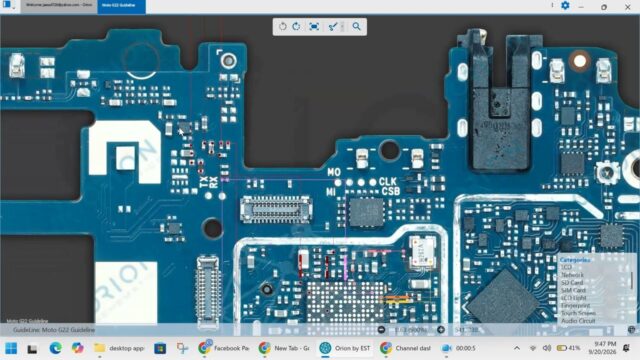Viewport: 640px width, 360px height.
Task: Select Audio Circuit category
Action: click(x=578, y=321)
